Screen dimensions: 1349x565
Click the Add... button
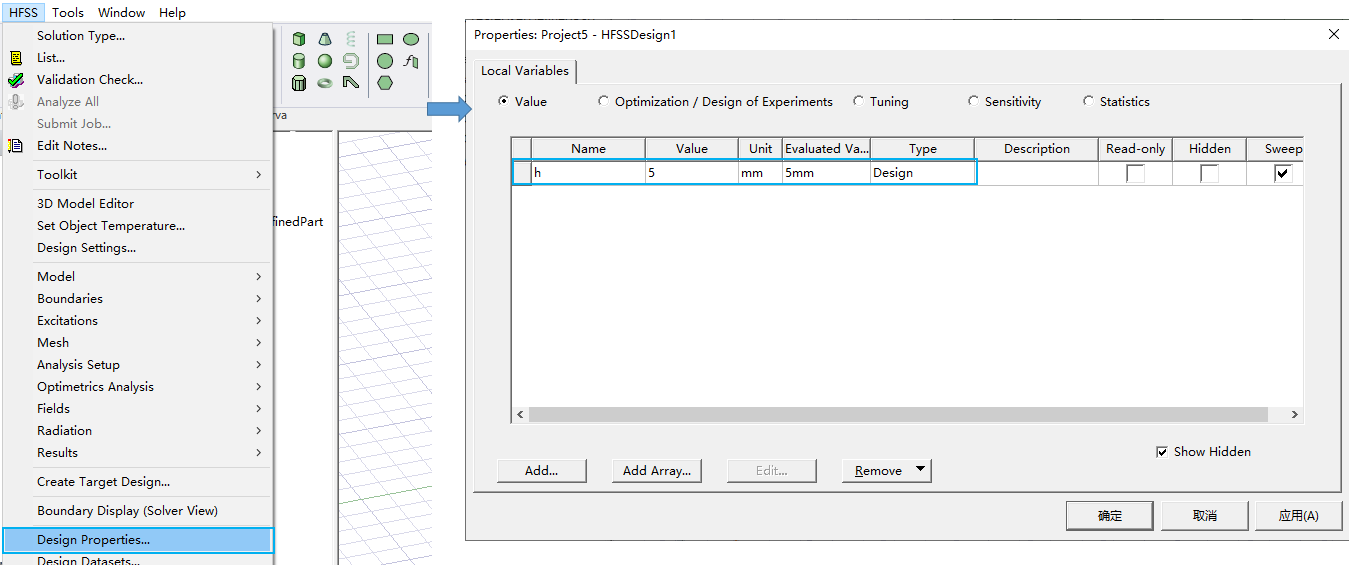(x=541, y=470)
